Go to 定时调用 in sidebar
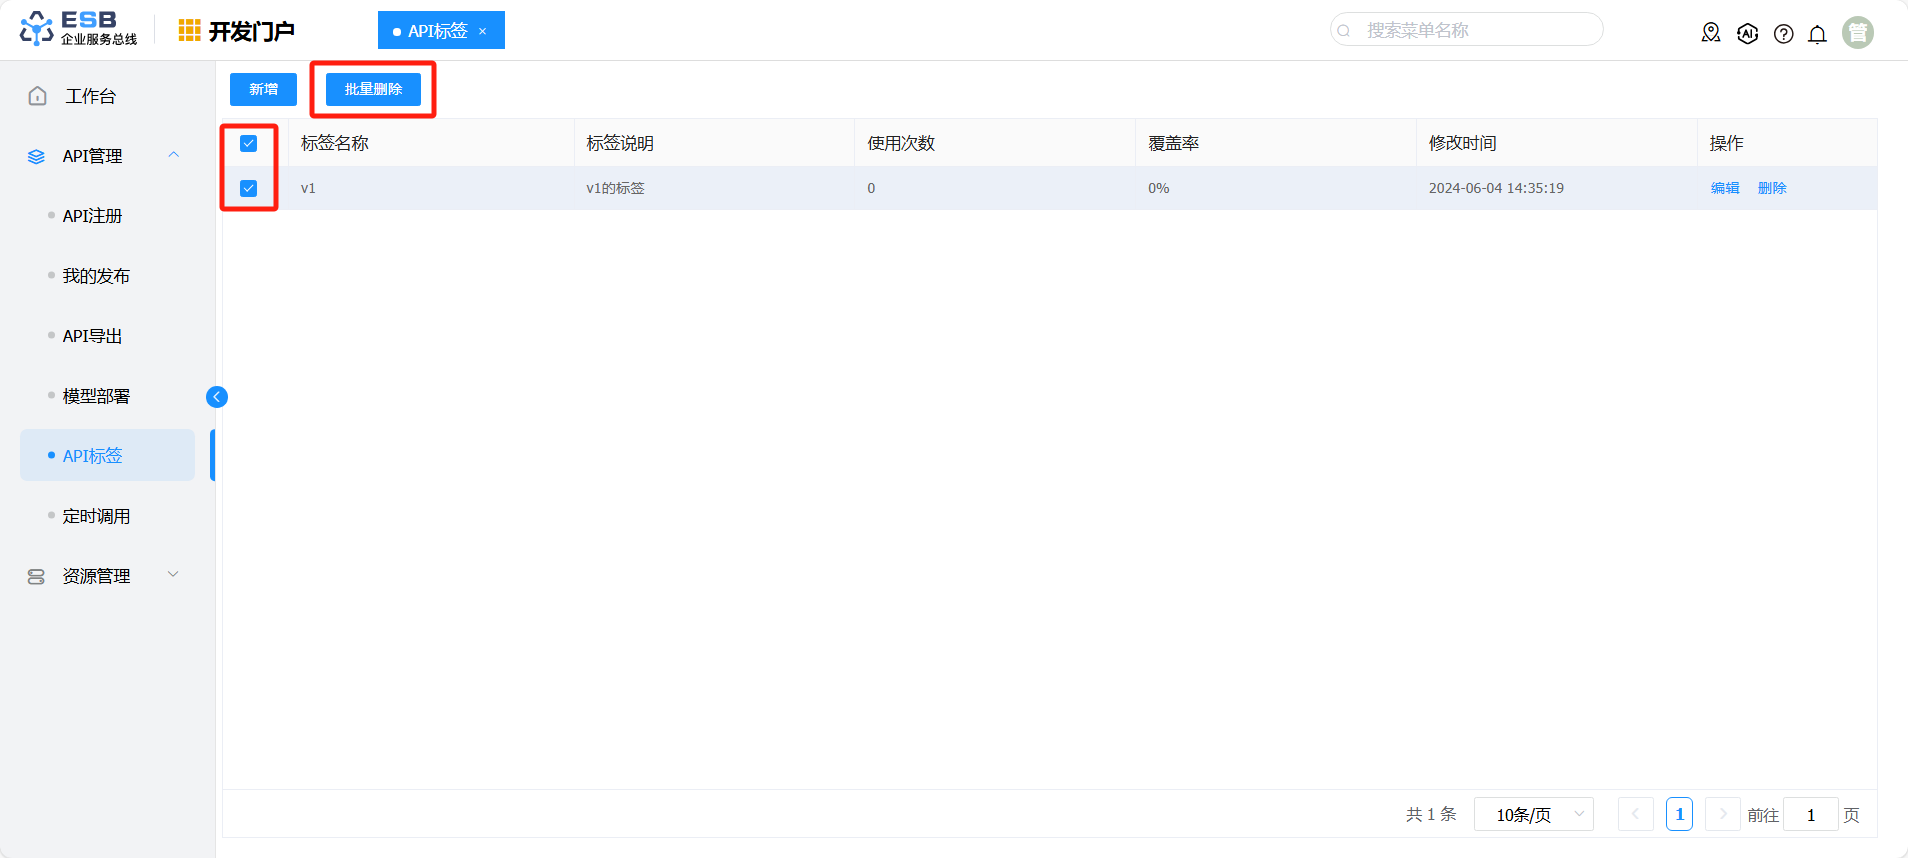 (96, 516)
